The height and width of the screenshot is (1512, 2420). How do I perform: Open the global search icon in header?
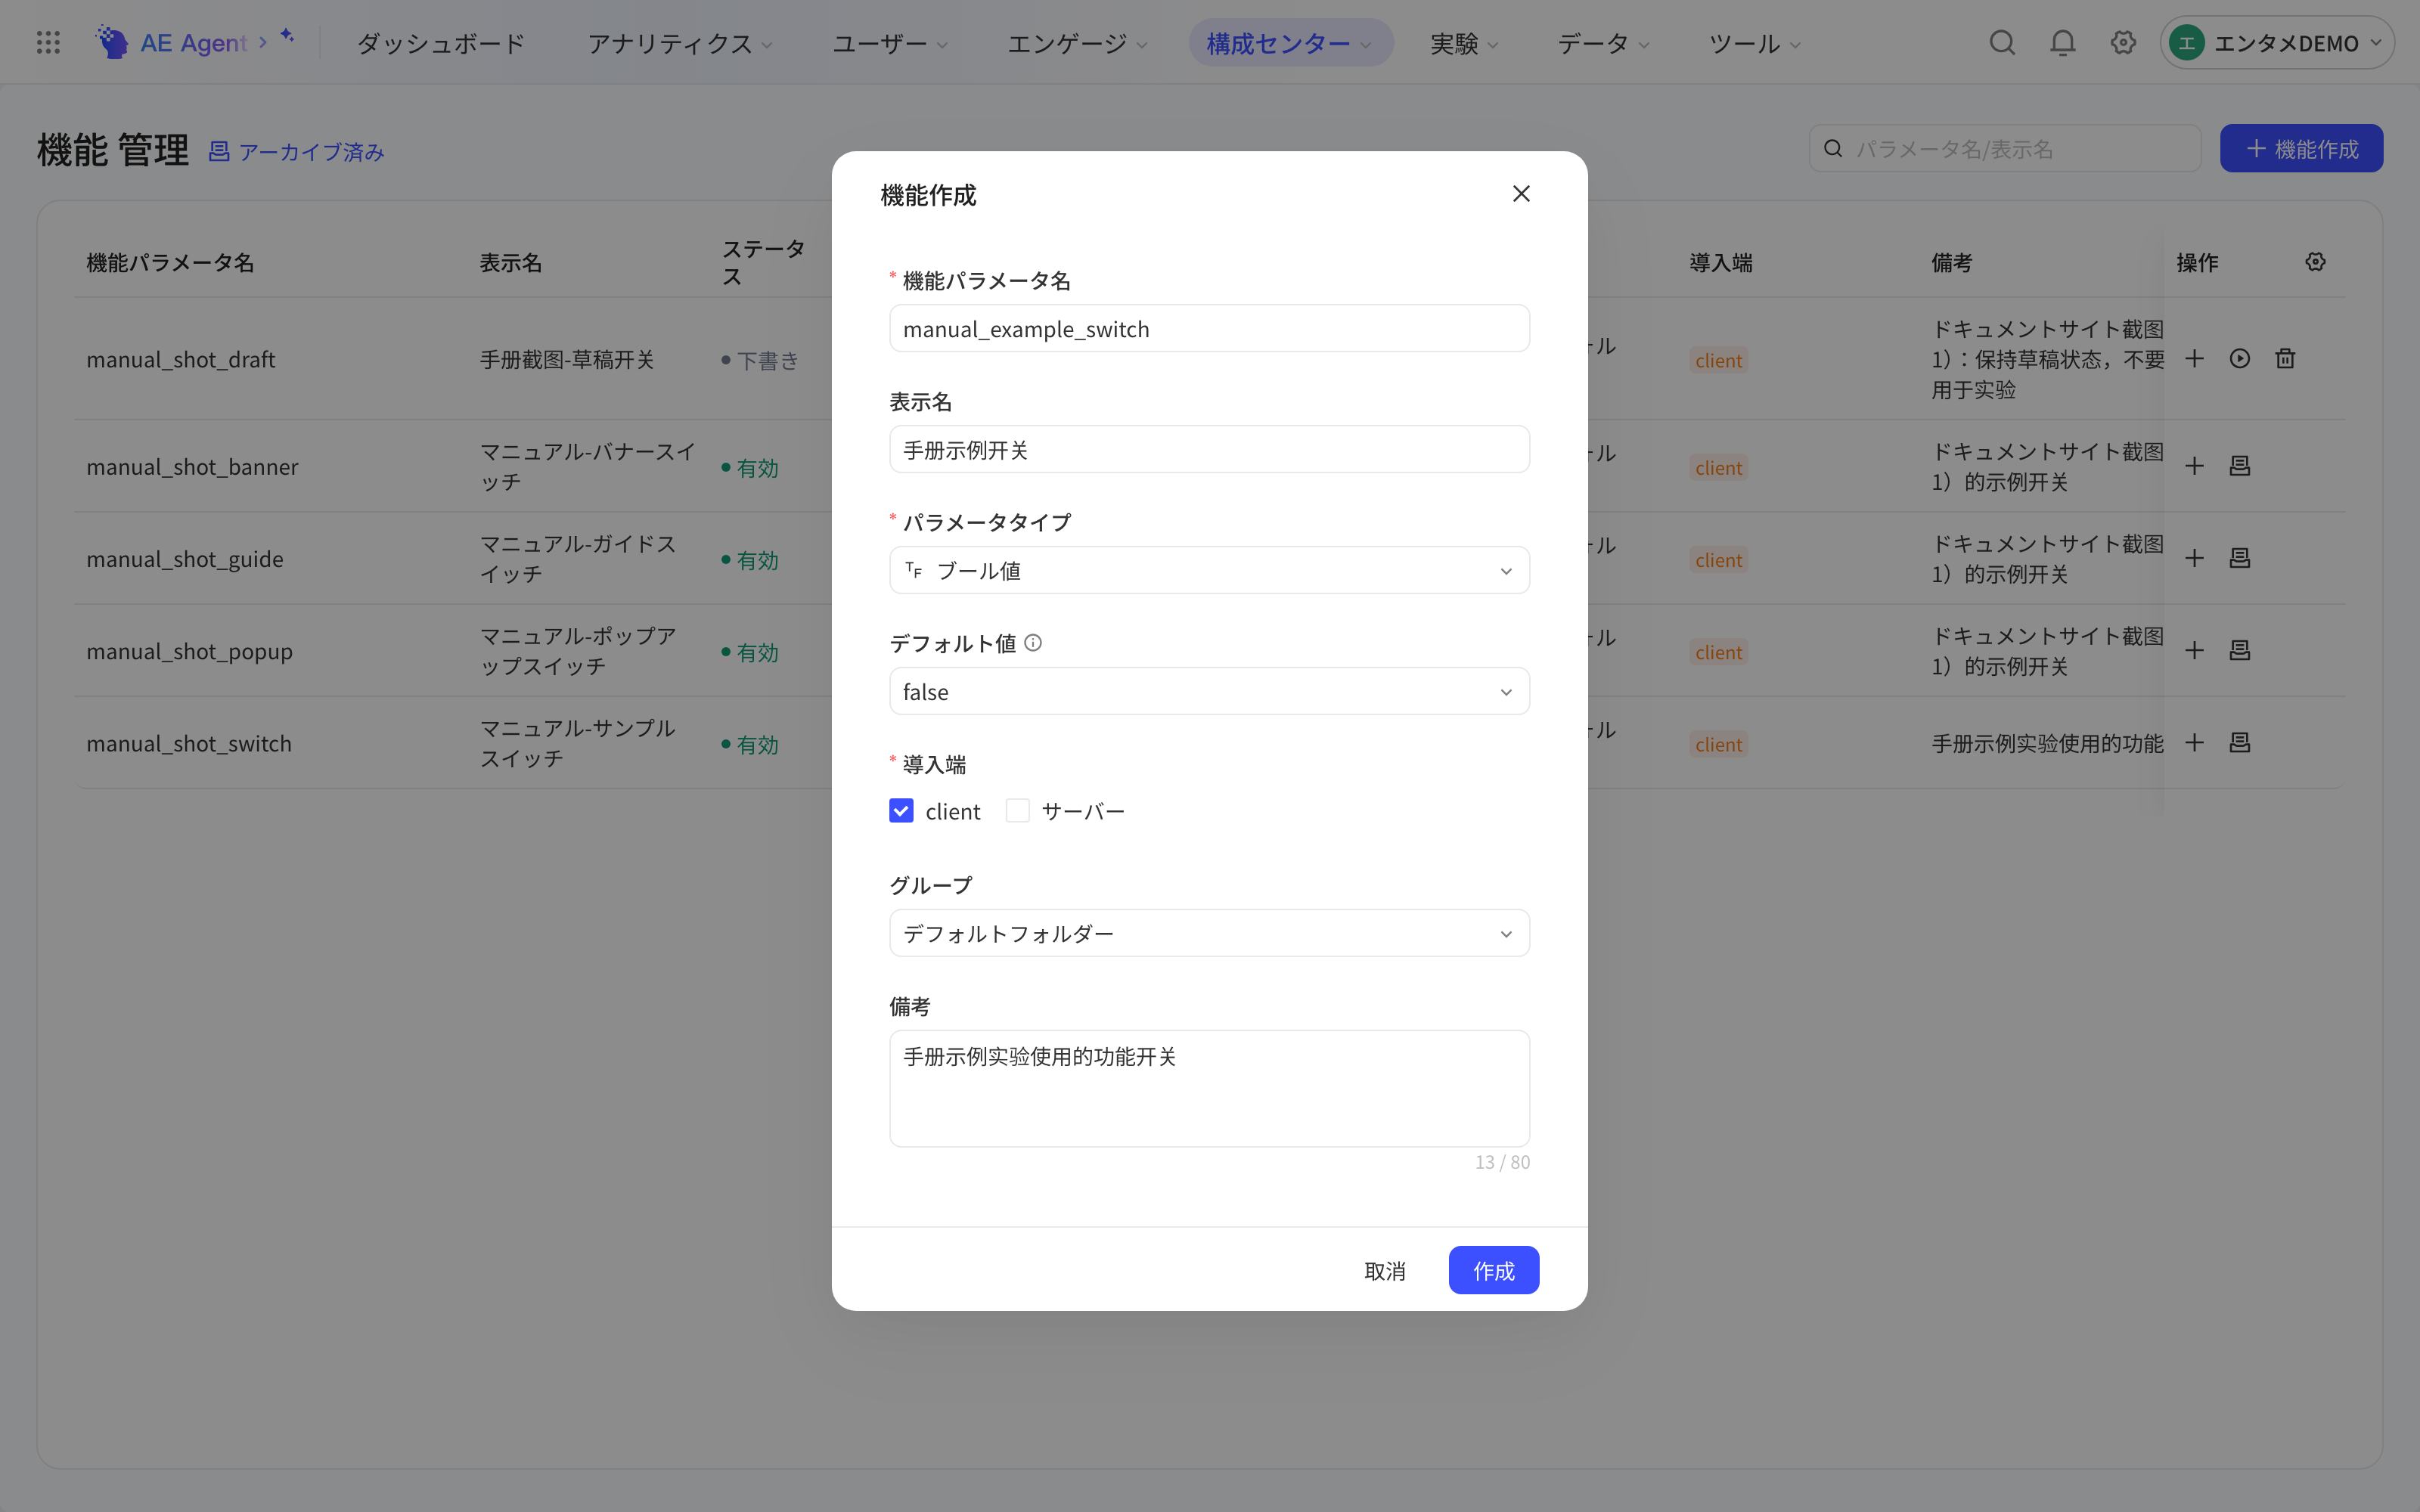point(2002,42)
